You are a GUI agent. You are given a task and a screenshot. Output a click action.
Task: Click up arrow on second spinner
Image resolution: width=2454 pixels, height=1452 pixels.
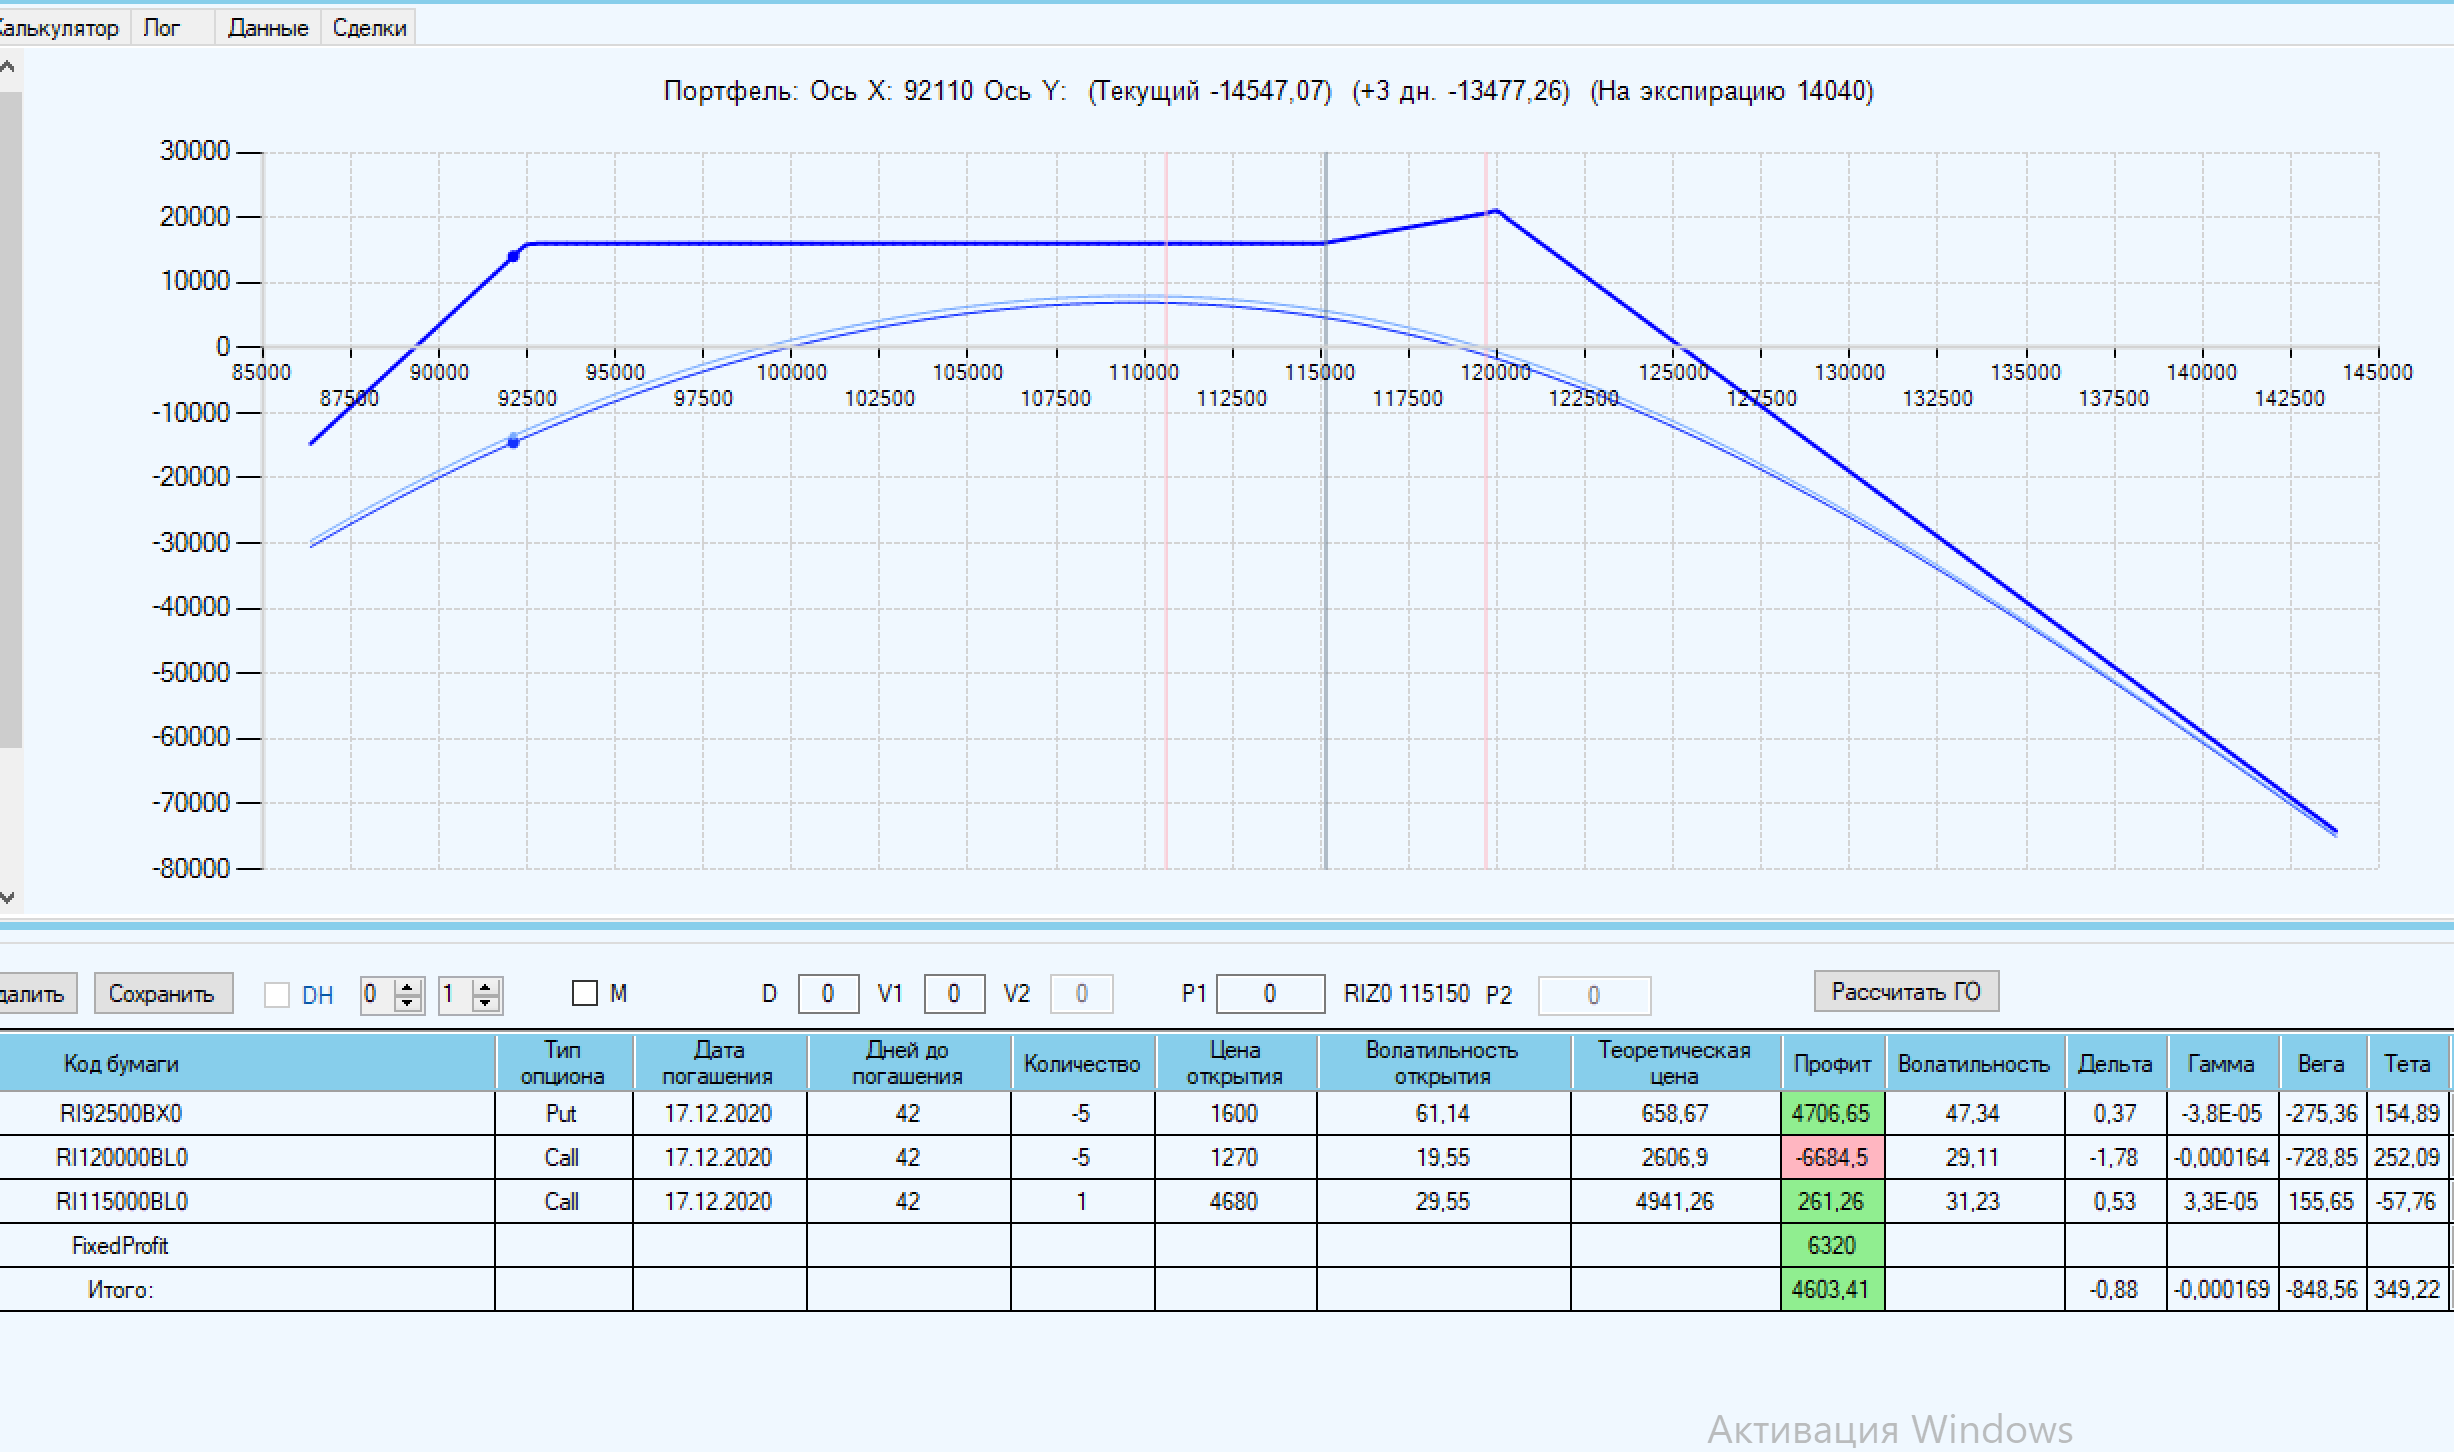[x=486, y=987]
